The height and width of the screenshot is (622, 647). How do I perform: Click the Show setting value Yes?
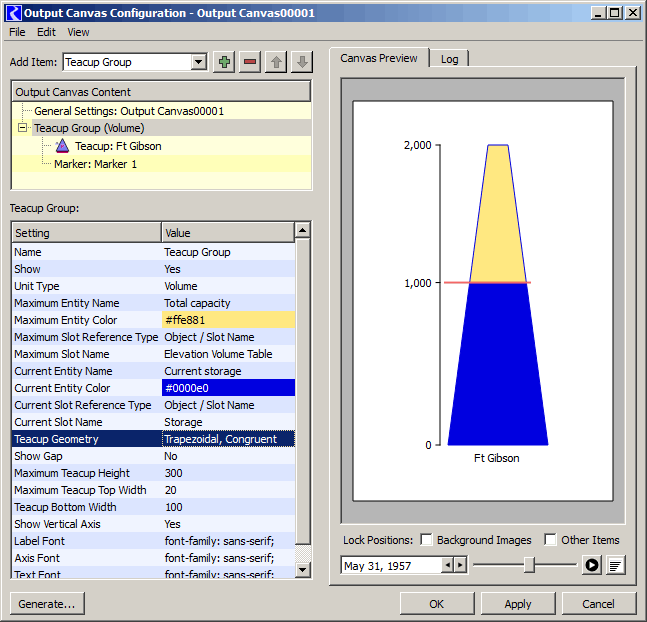228,269
